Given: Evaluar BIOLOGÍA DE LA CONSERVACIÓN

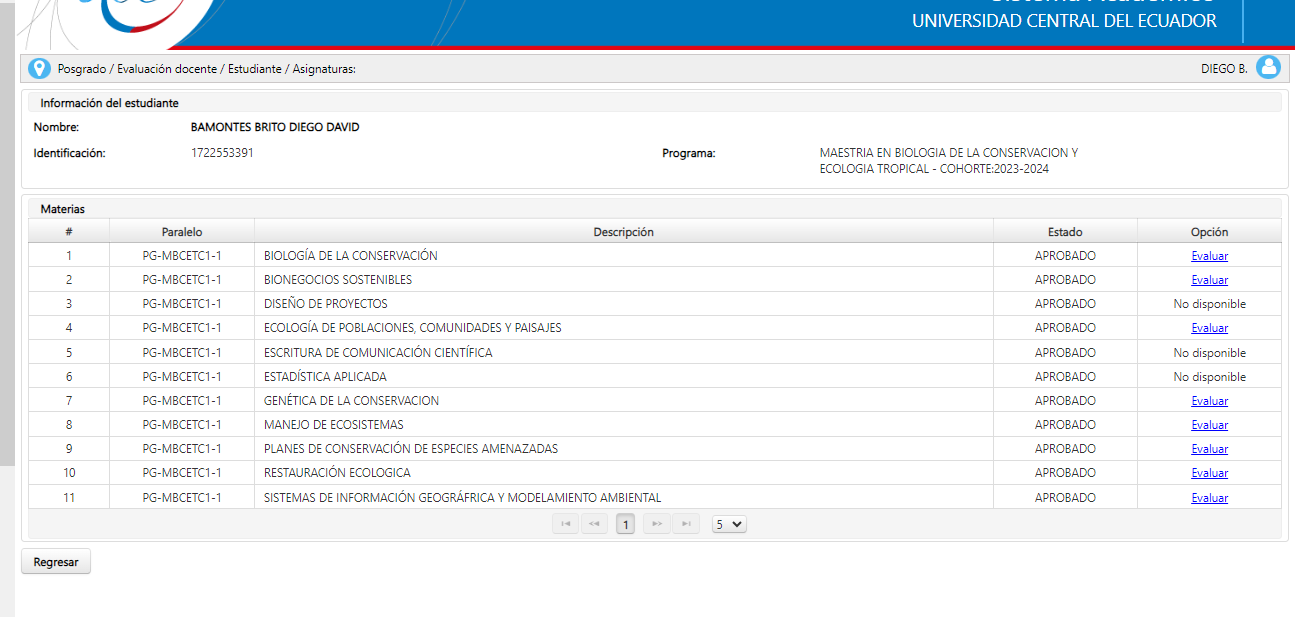Looking at the screenshot, I should (1209, 256).
